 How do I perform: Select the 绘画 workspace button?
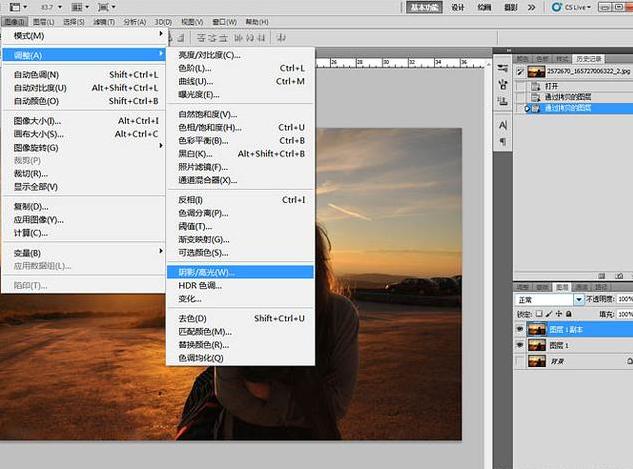484,7
